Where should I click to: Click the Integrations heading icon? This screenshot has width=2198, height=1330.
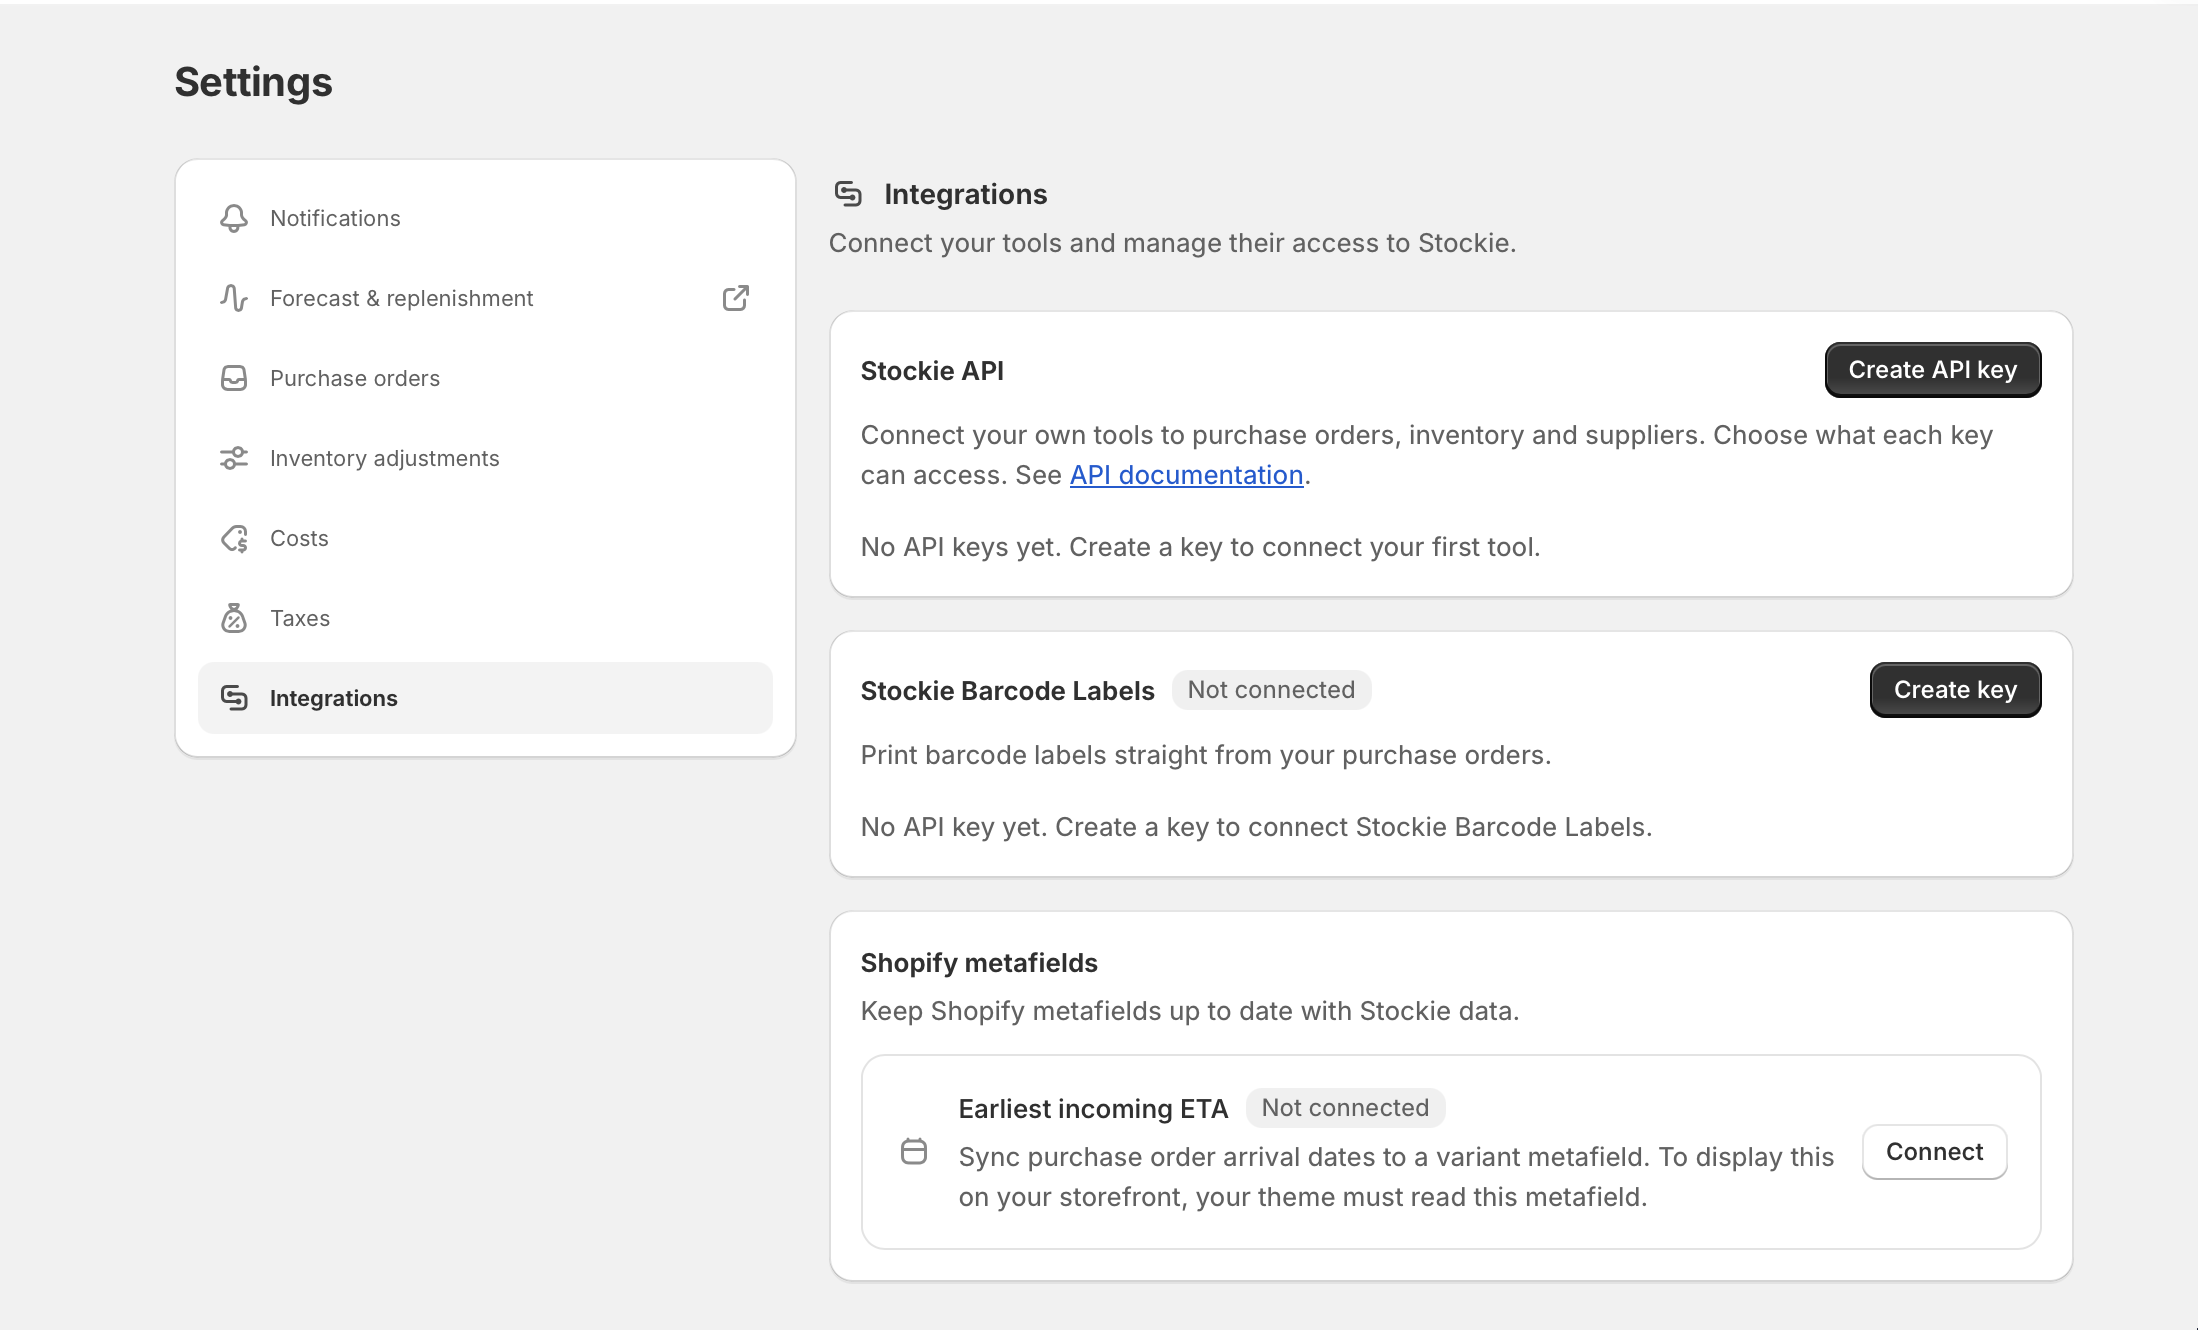point(848,194)
